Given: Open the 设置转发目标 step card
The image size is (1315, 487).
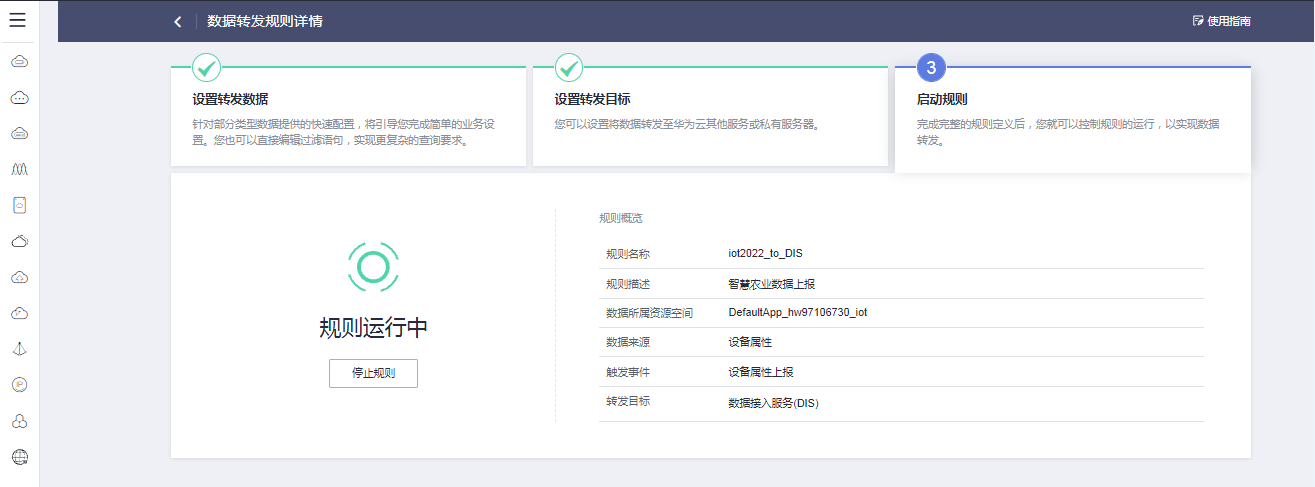Looking at the screenshot, I should (x=710, y=116).
